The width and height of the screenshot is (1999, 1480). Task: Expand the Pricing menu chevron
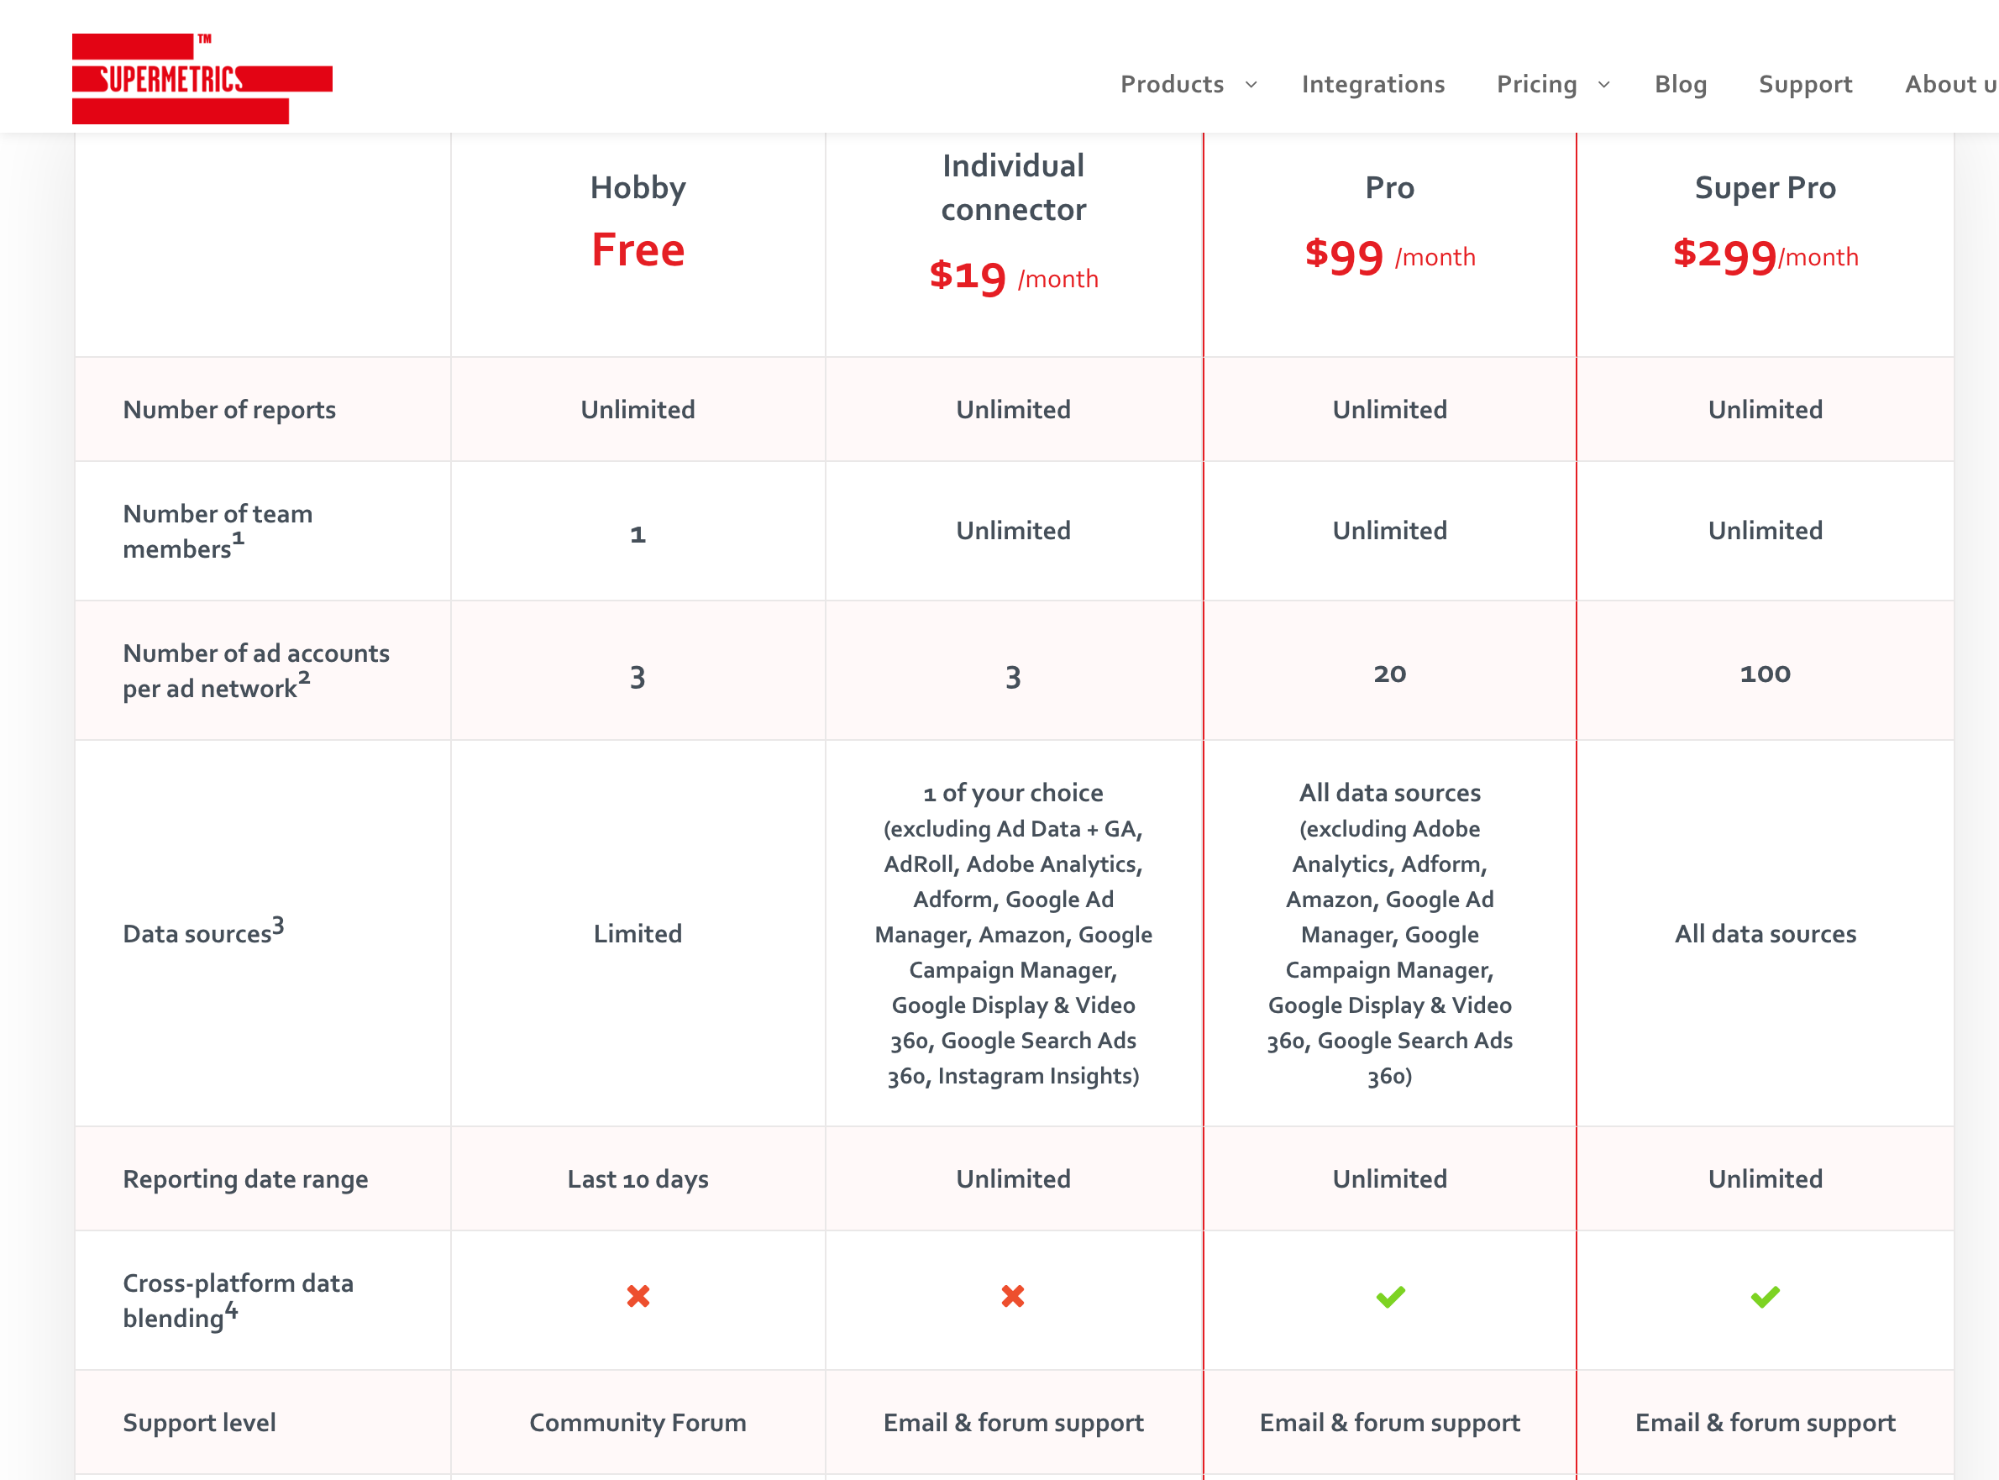[1604, 85]
